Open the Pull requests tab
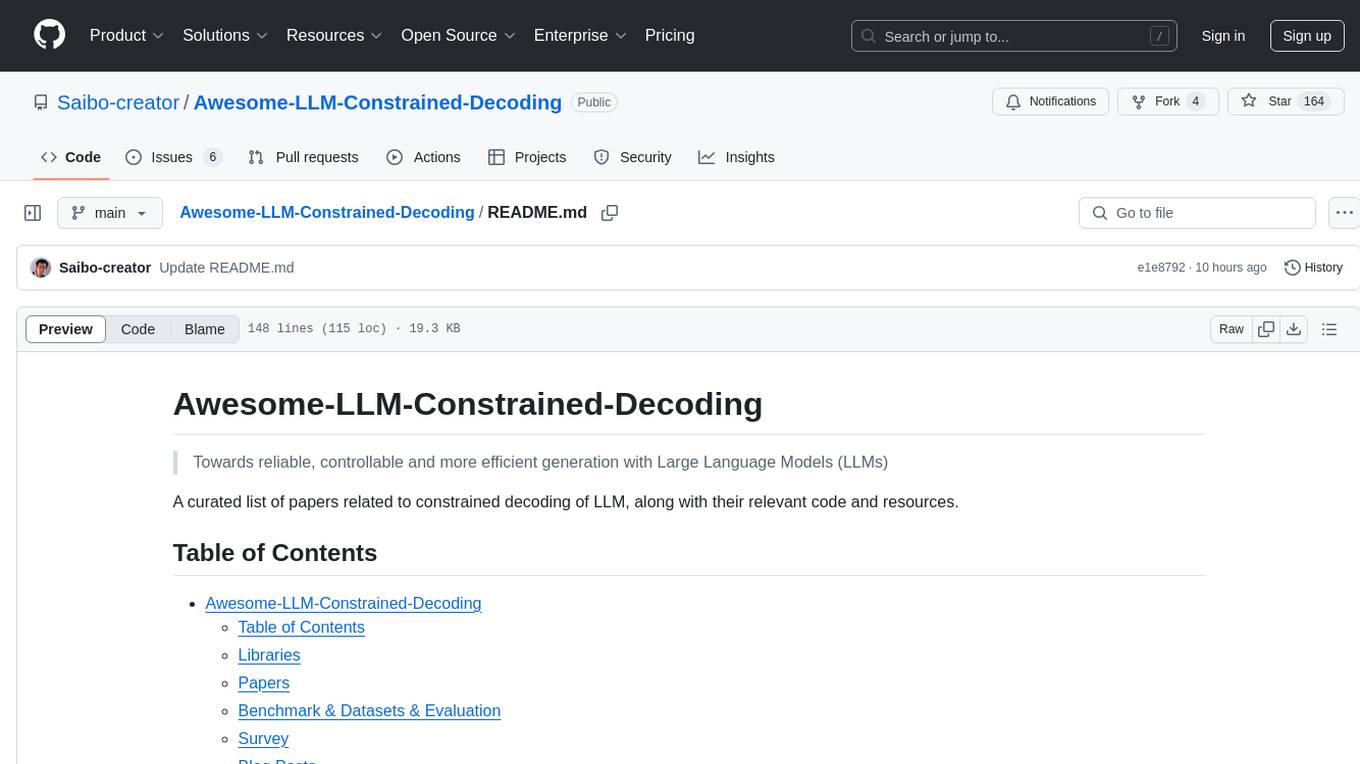Screen dimensions: 1360x764 tap(303, 157)
